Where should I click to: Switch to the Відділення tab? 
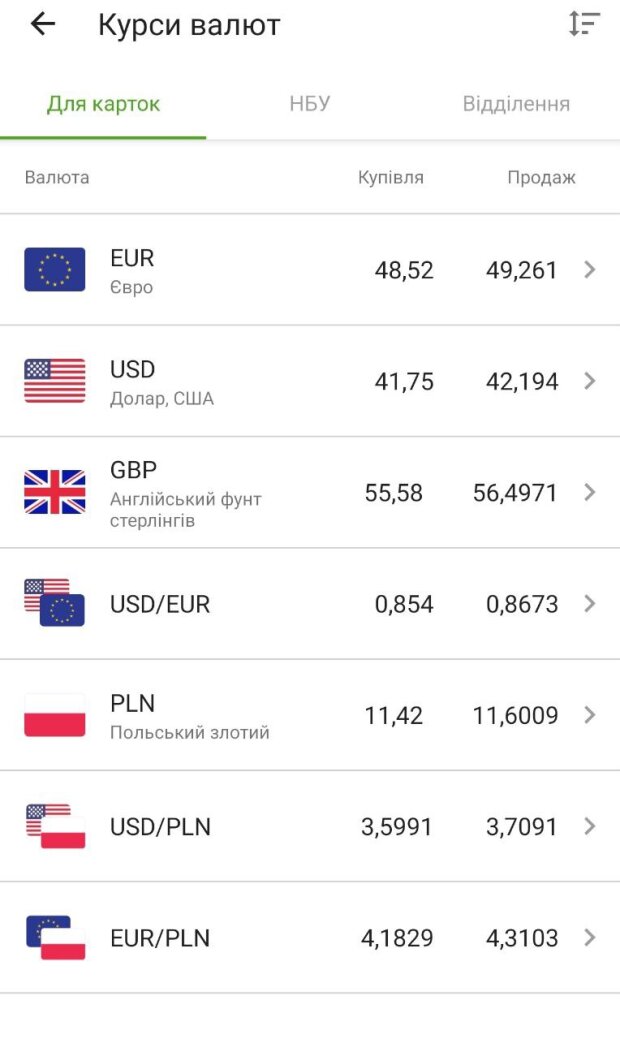(x=516, y=104)
